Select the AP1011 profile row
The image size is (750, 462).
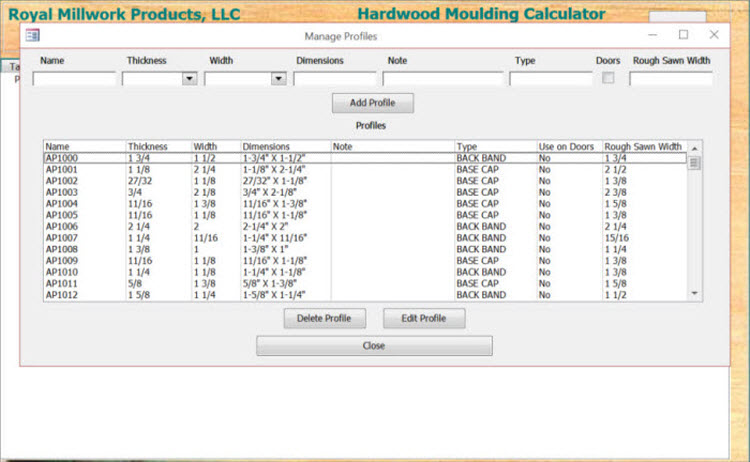click(365, 284)
